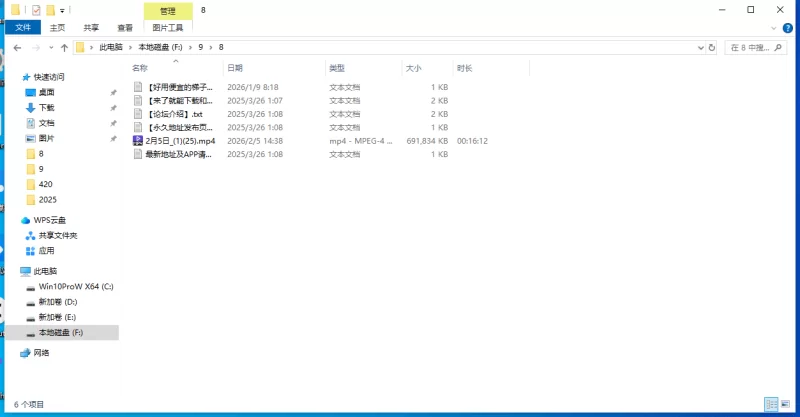The height and width of the screenshot is (417, 800).
Task: Open 快速访问 in the navigation pane
Action: tap(49, 77)
